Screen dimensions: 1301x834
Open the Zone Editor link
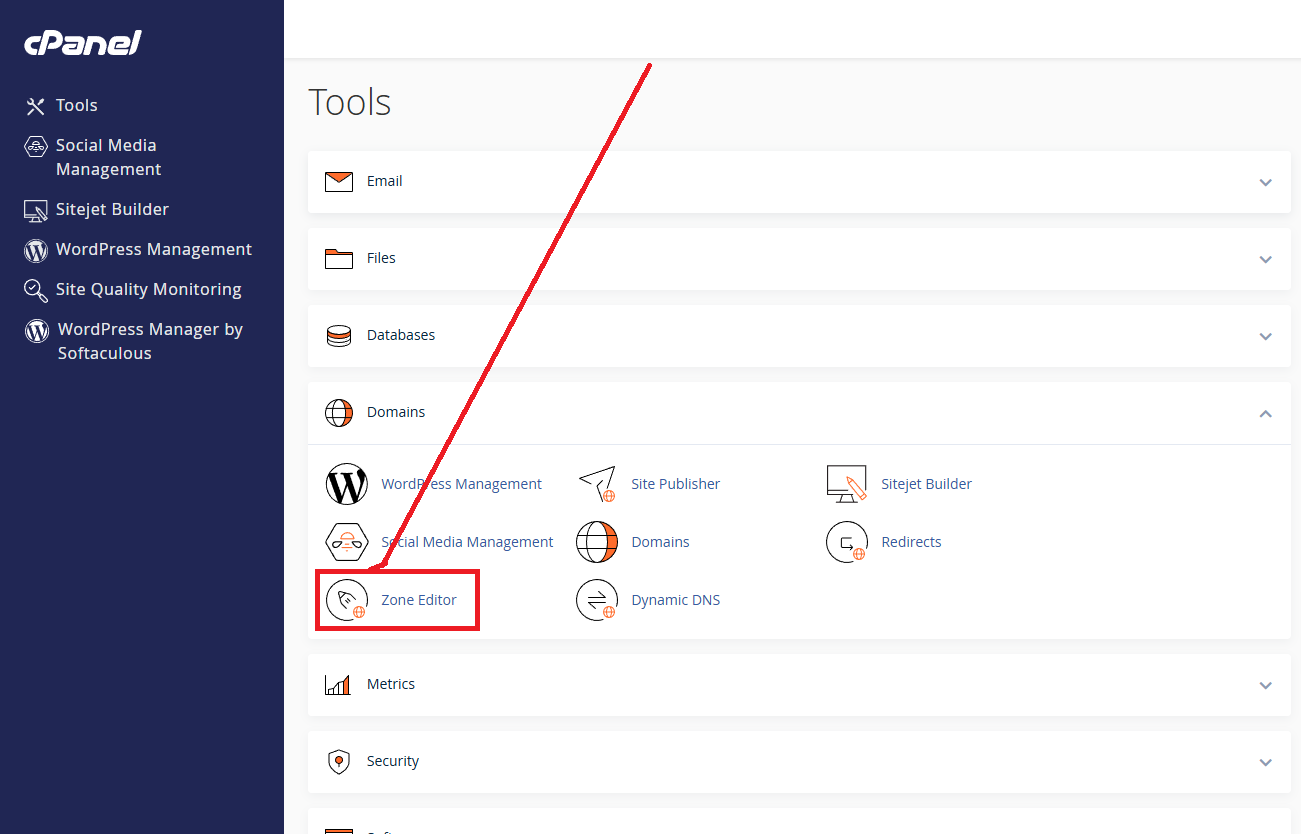[419, 600]
